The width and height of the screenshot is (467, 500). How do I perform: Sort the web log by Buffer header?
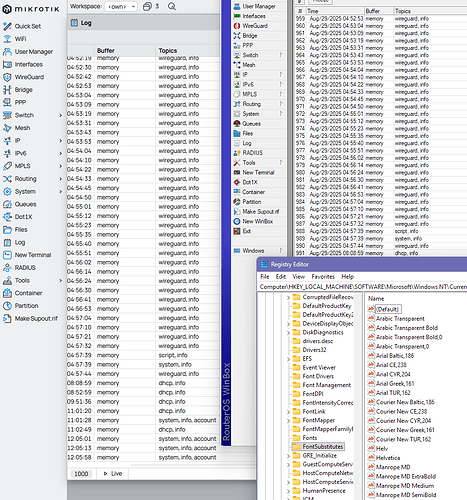(106, 51)
